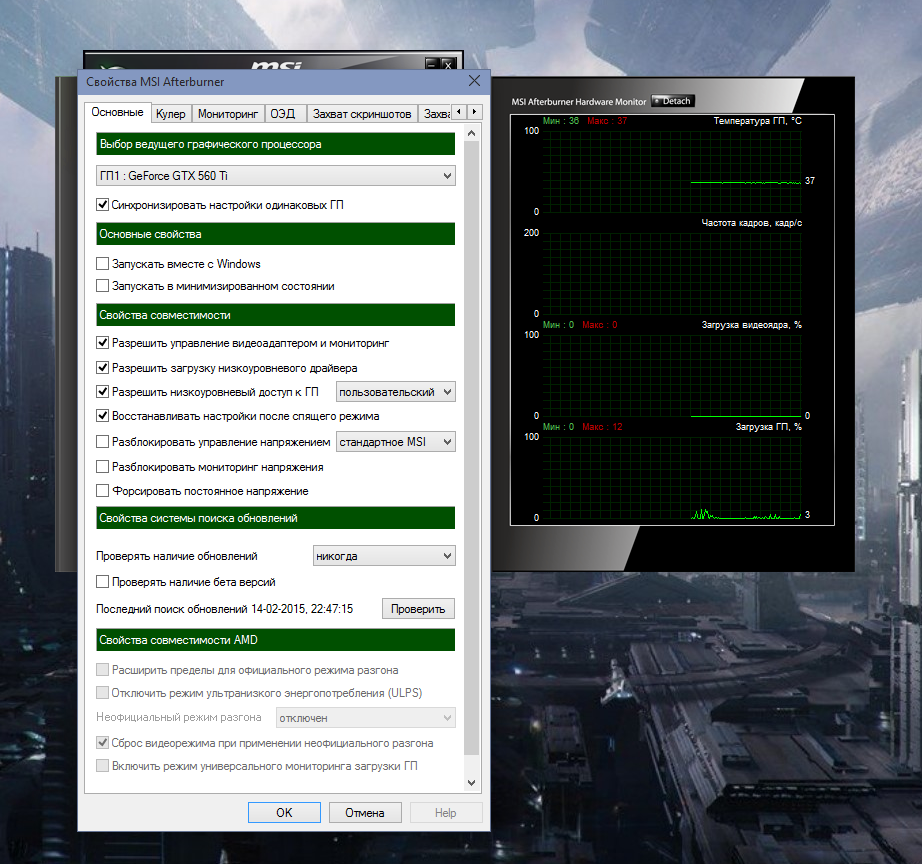Click the first Свойства совместимости section header
922x864 pixels.
point(275,315)
